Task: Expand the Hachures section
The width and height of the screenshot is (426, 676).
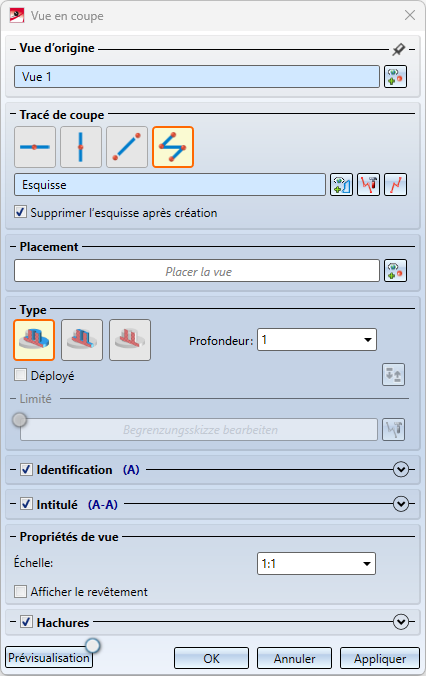Action: [x=401, y=622]
